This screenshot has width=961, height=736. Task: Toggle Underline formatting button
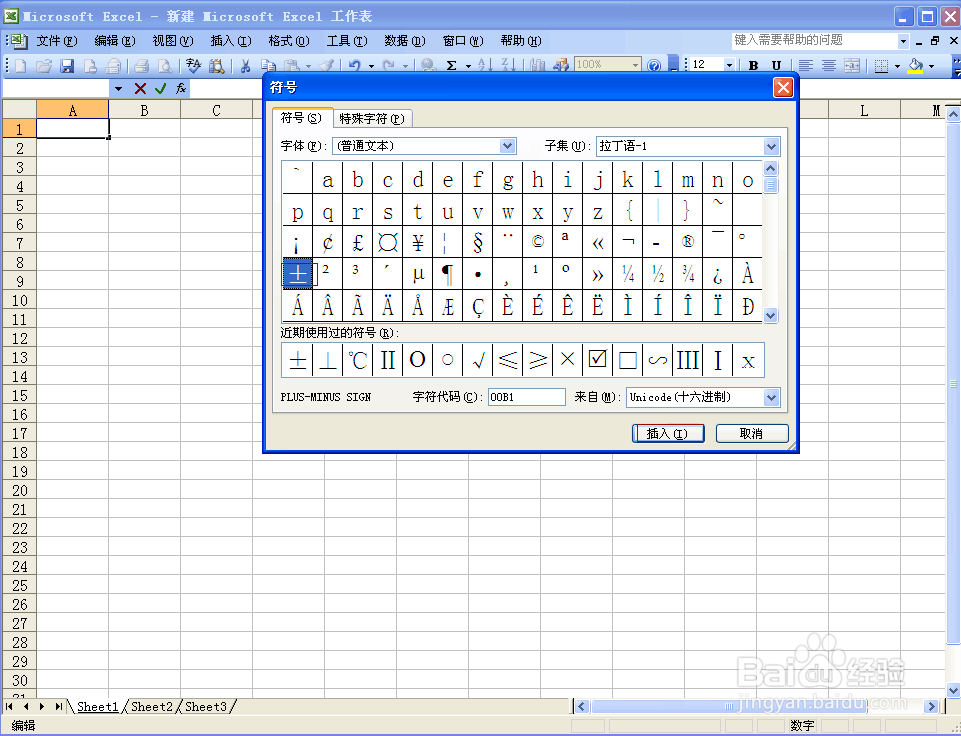777,66
